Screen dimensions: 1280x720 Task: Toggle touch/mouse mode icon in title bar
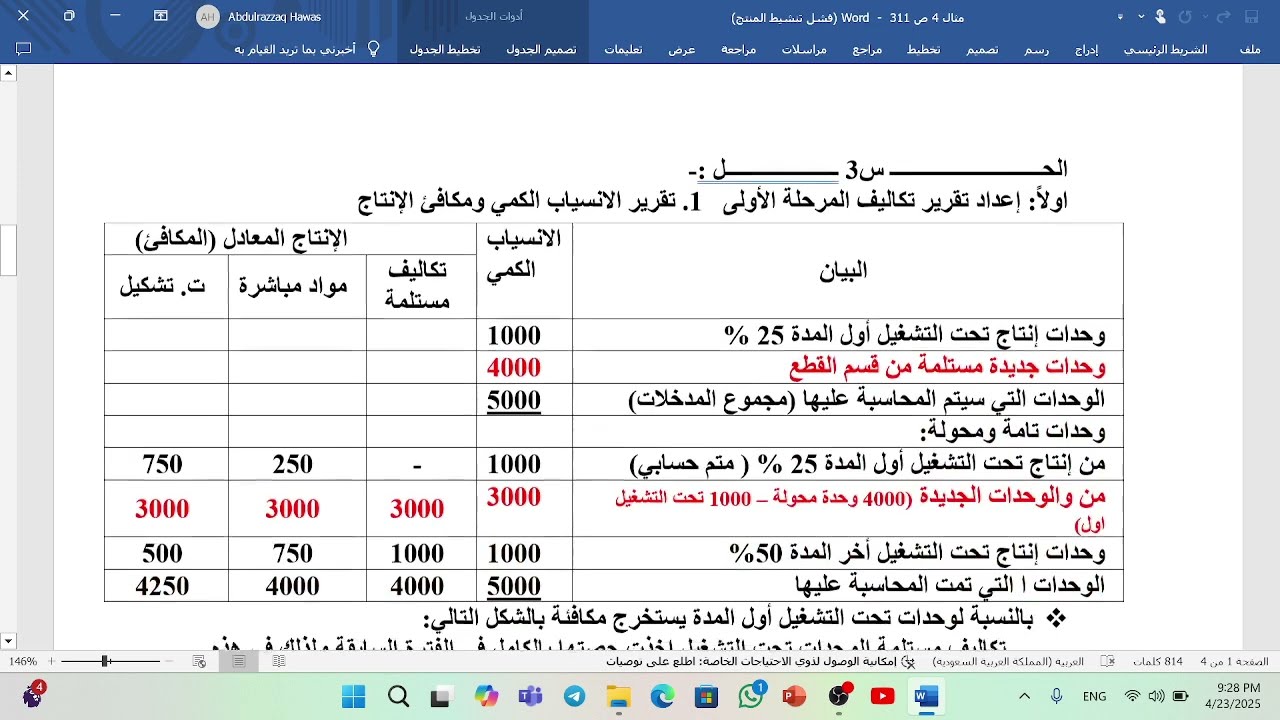1160,17
